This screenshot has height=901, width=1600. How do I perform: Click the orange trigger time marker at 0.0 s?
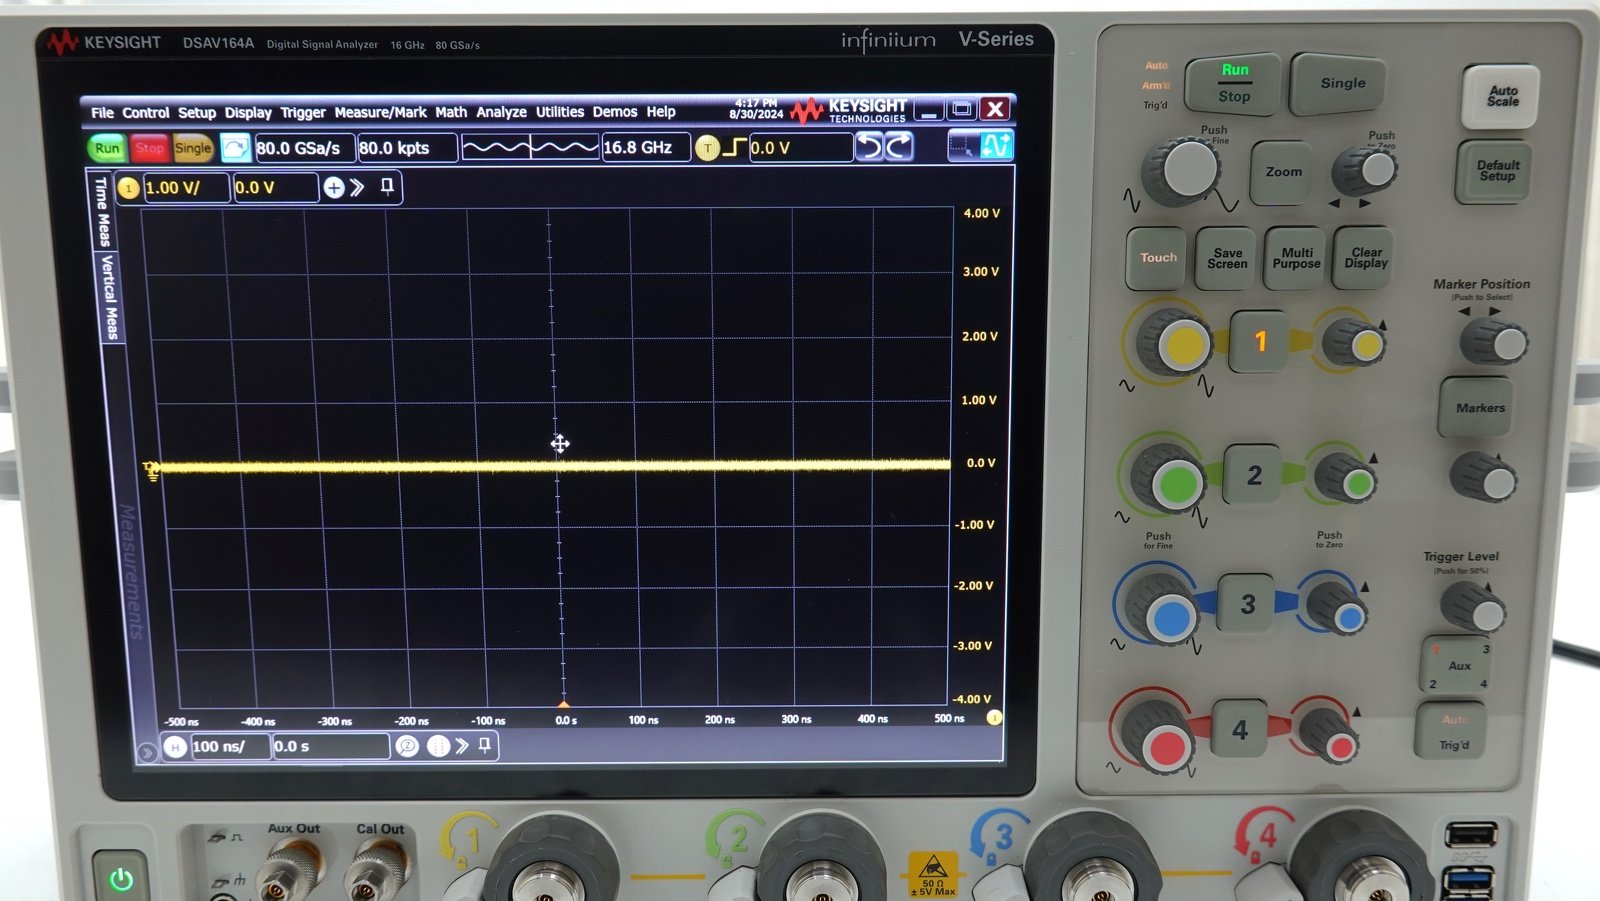(x=563, y=704)
